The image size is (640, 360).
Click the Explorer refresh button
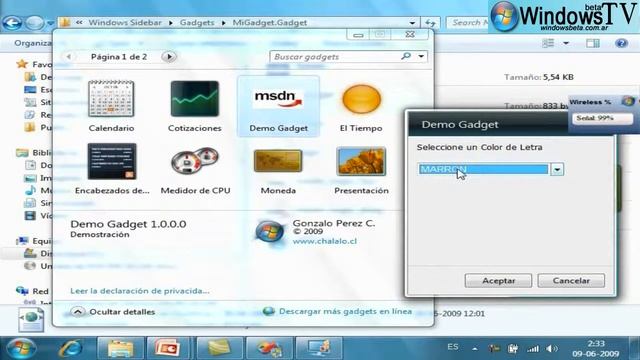pyautogui.click(x=430, y=23)
